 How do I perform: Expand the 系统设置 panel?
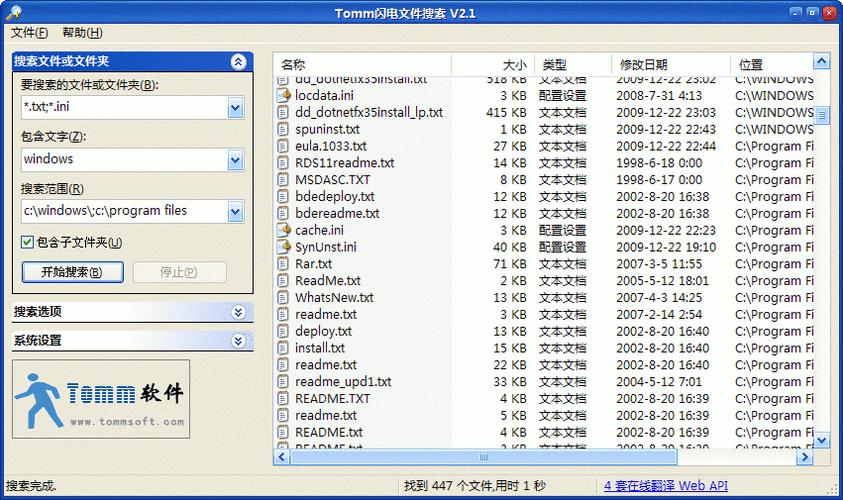click(x=239, y=341)
